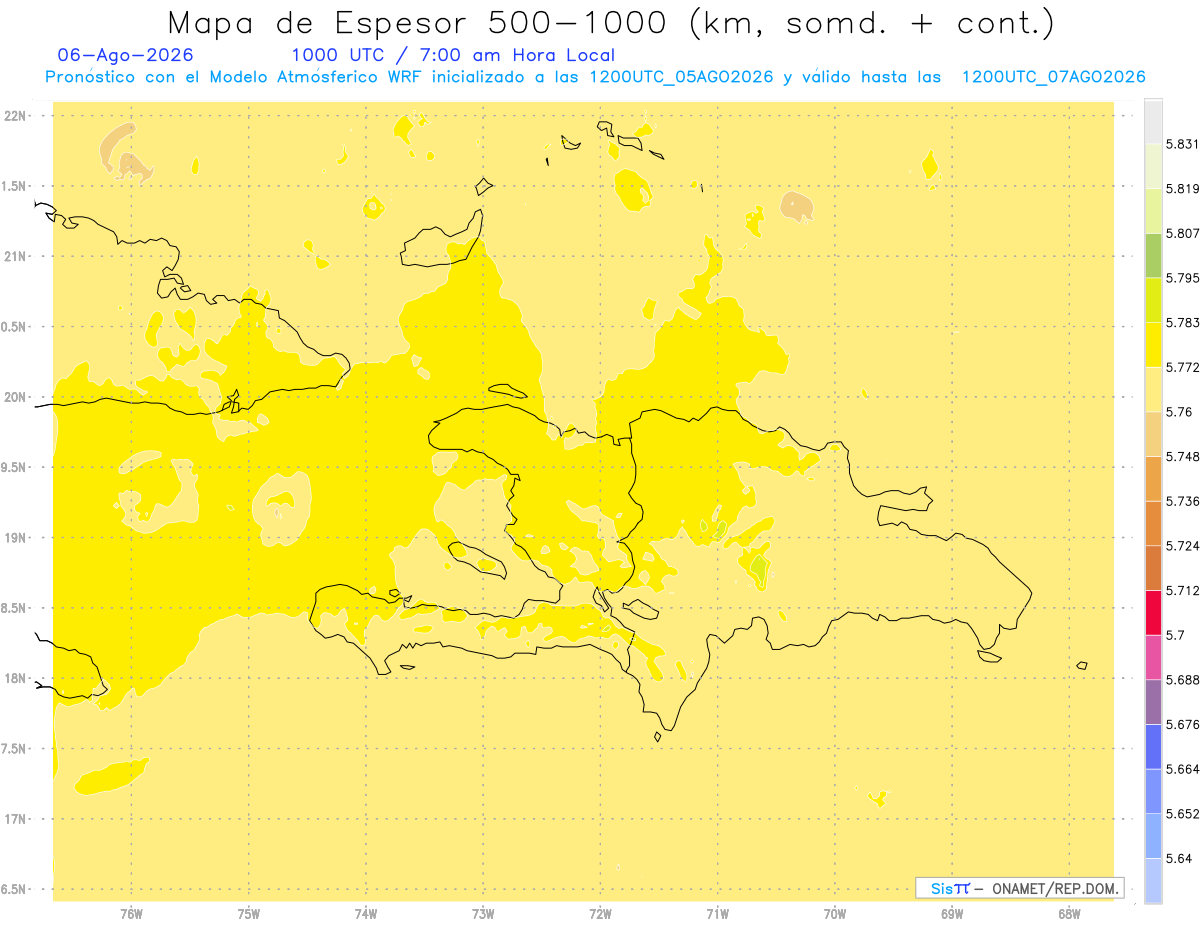Image resolution: width=1200 pixels, height=927 pixels.
Task: Click the 'Pronóstico con el Modelo Atmosférico WRF' line
Action: (x=234, y=77)
